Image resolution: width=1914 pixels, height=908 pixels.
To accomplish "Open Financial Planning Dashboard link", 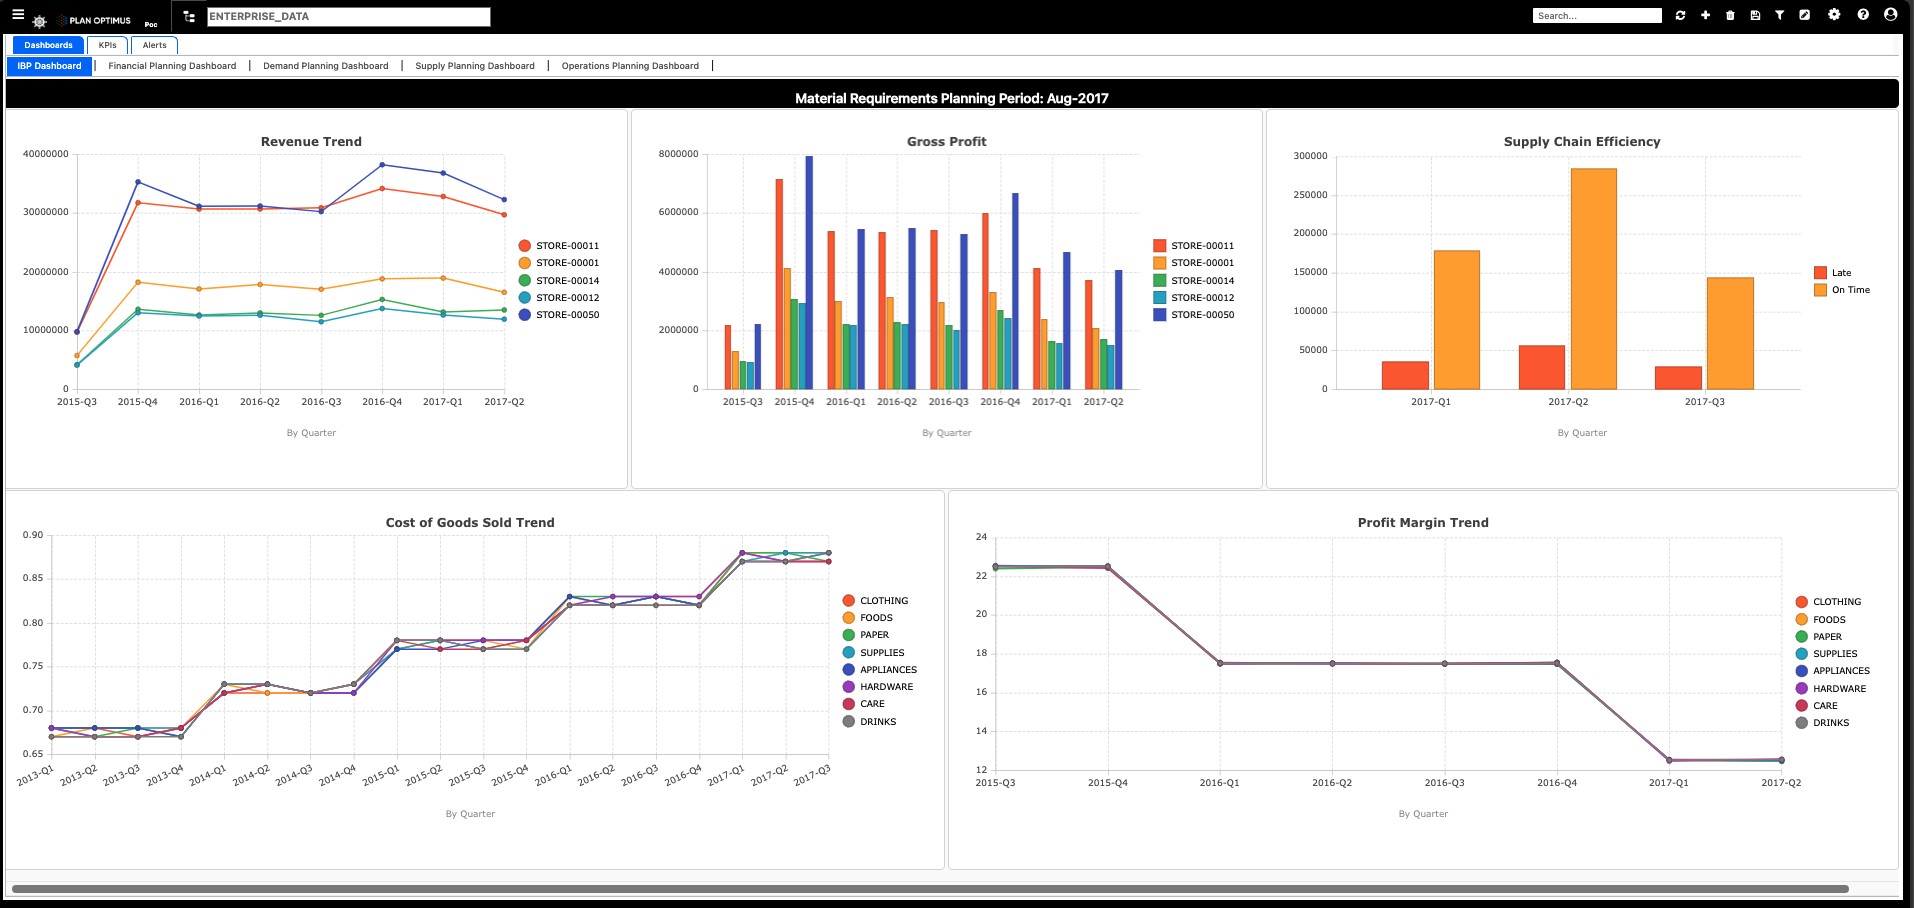I will [x=172, y=66].
